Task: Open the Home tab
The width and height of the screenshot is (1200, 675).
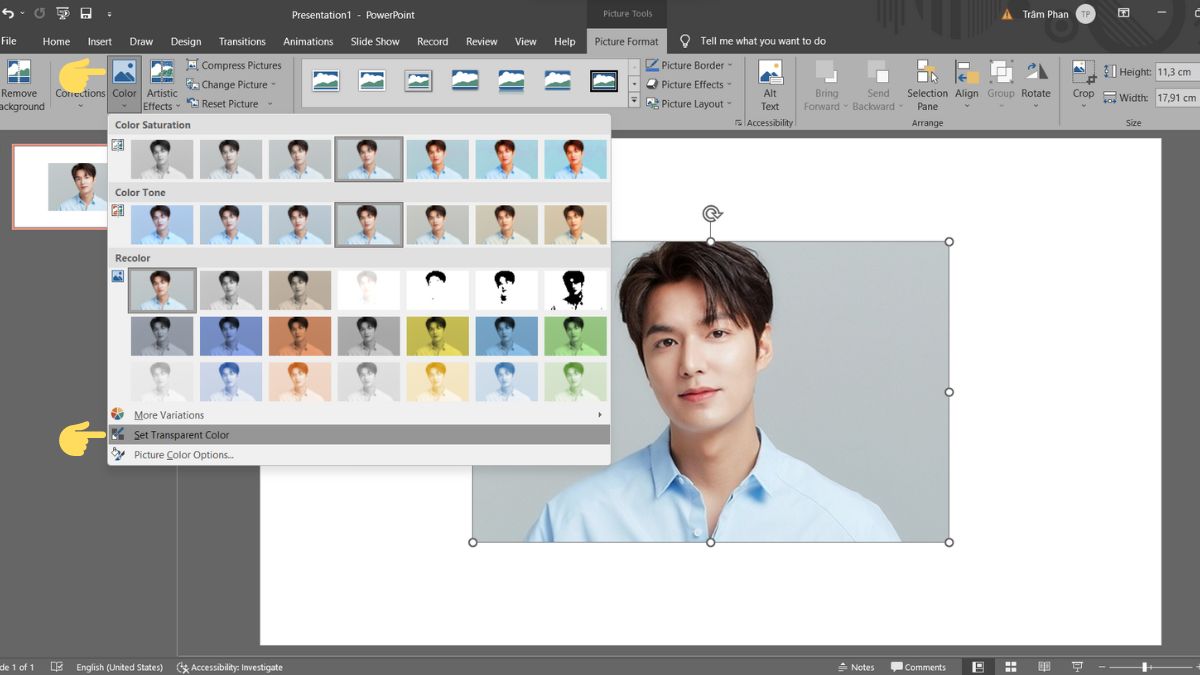Action: point(56,41)
